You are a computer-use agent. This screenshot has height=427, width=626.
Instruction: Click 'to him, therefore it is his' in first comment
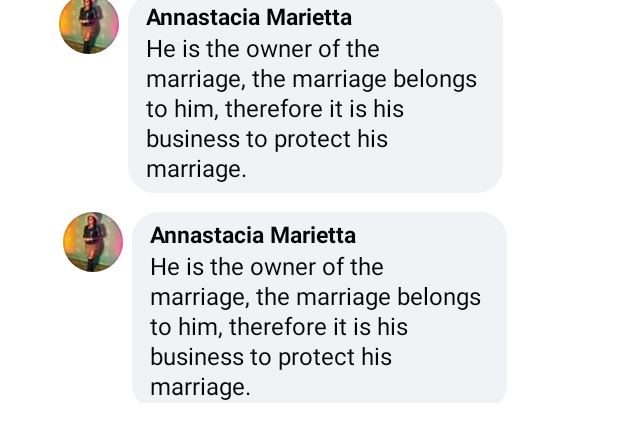(275, 109)
